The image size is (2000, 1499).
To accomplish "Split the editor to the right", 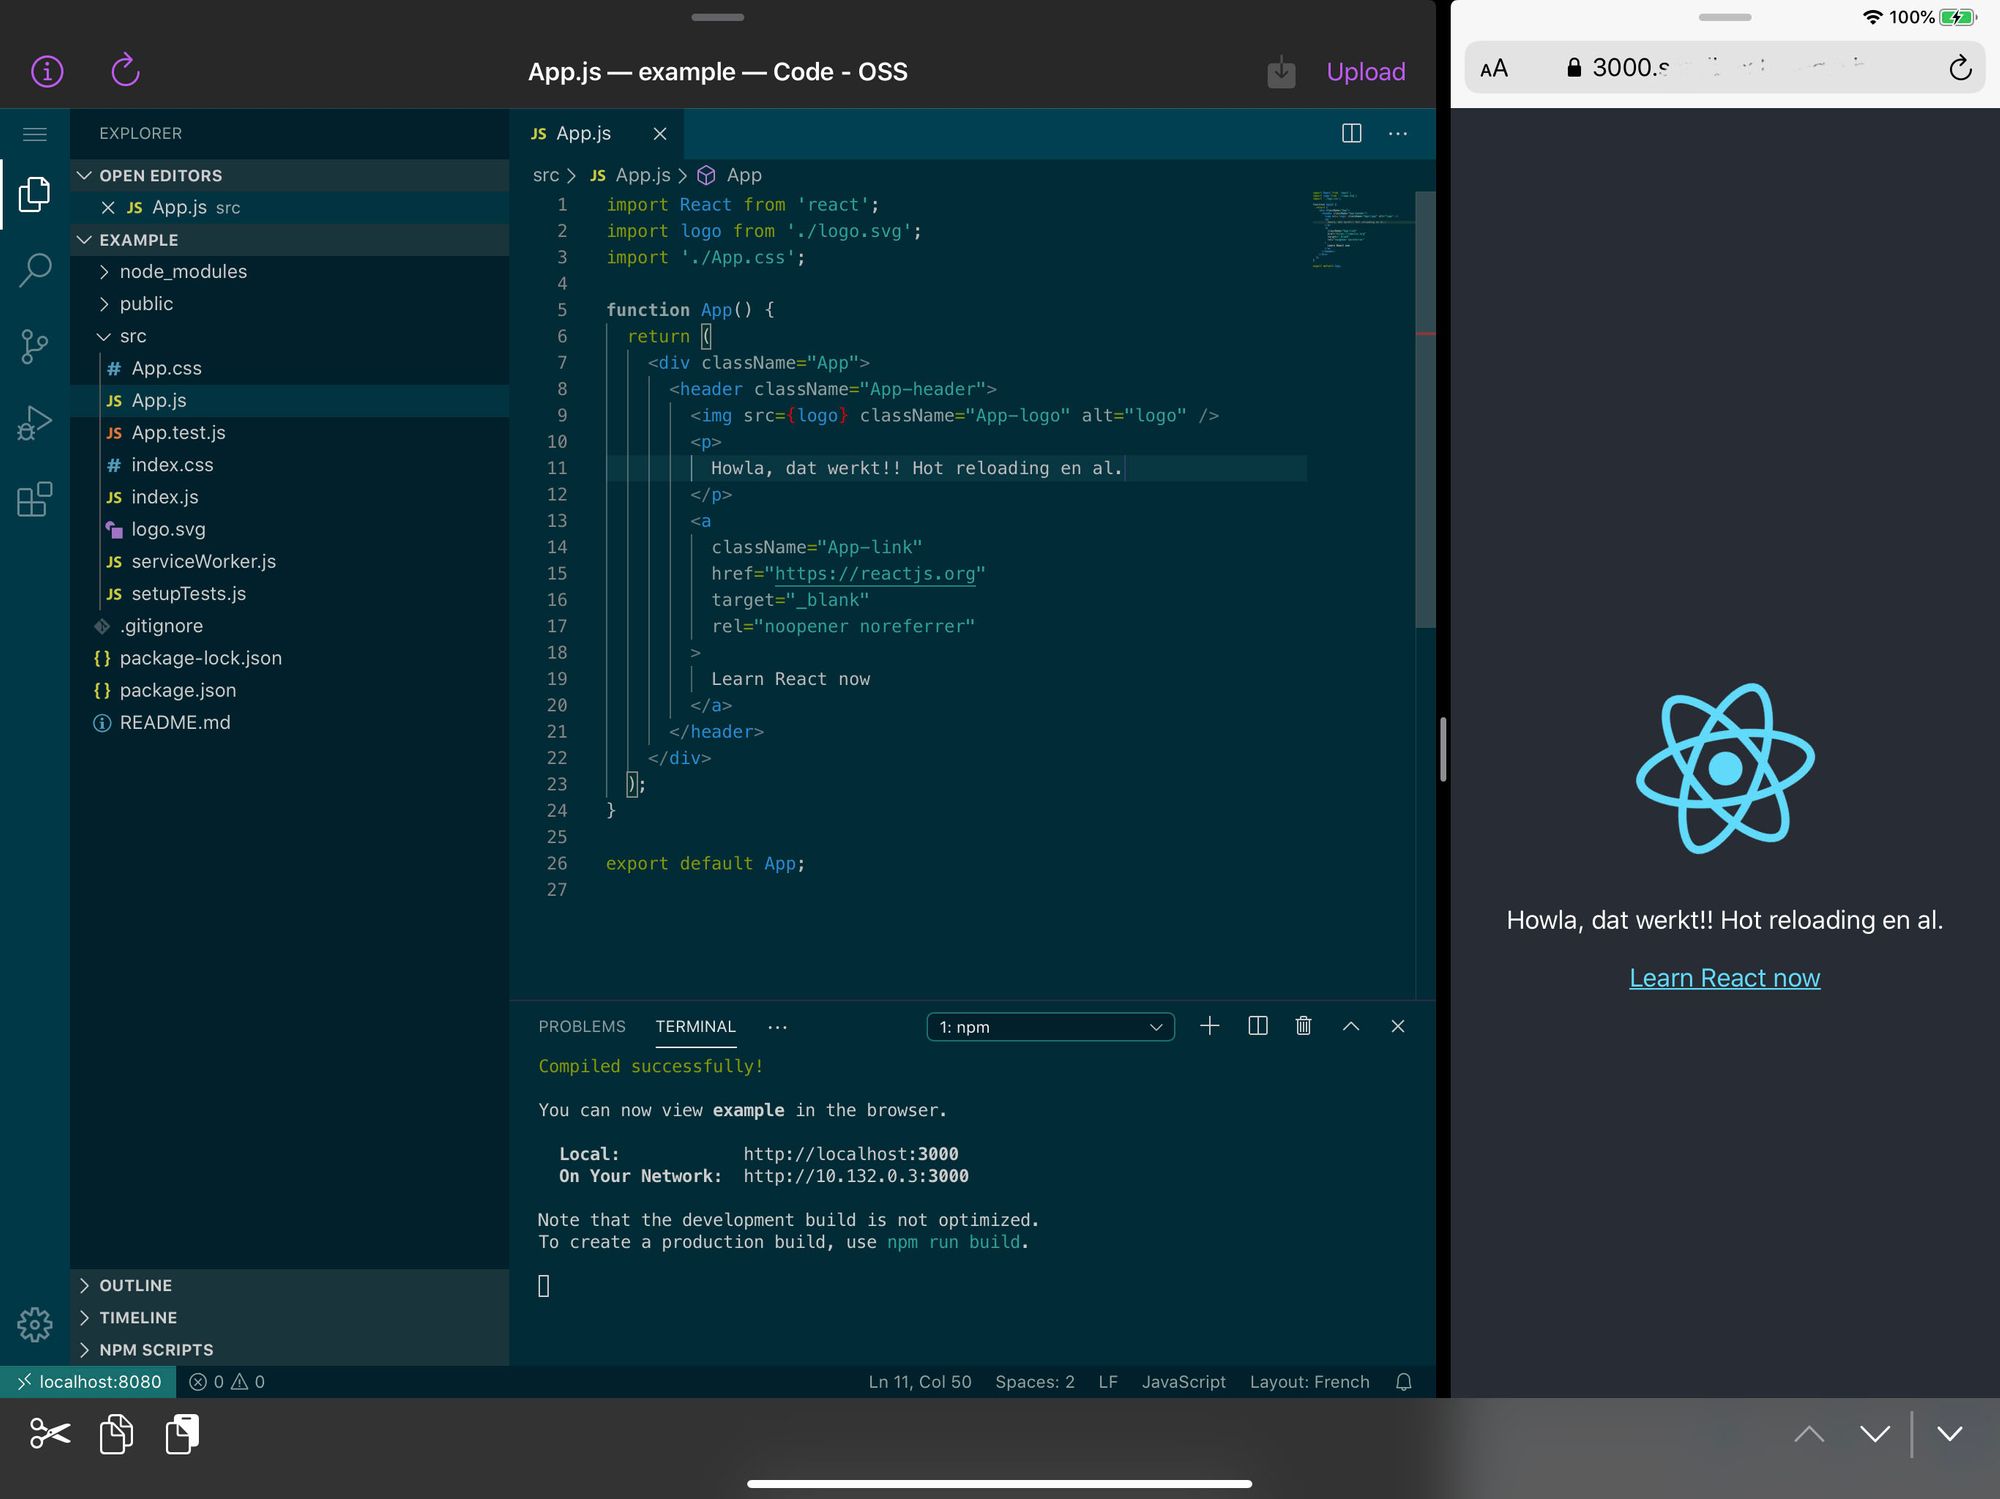I will click(x=1351, y=133).
